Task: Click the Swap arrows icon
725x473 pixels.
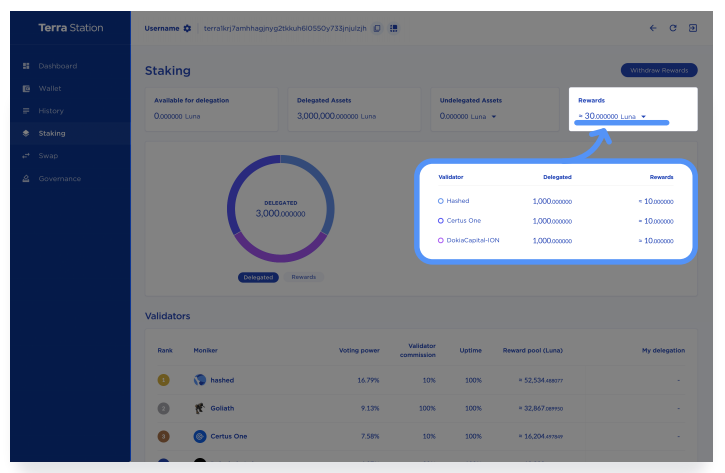Action: pos(26,156)
